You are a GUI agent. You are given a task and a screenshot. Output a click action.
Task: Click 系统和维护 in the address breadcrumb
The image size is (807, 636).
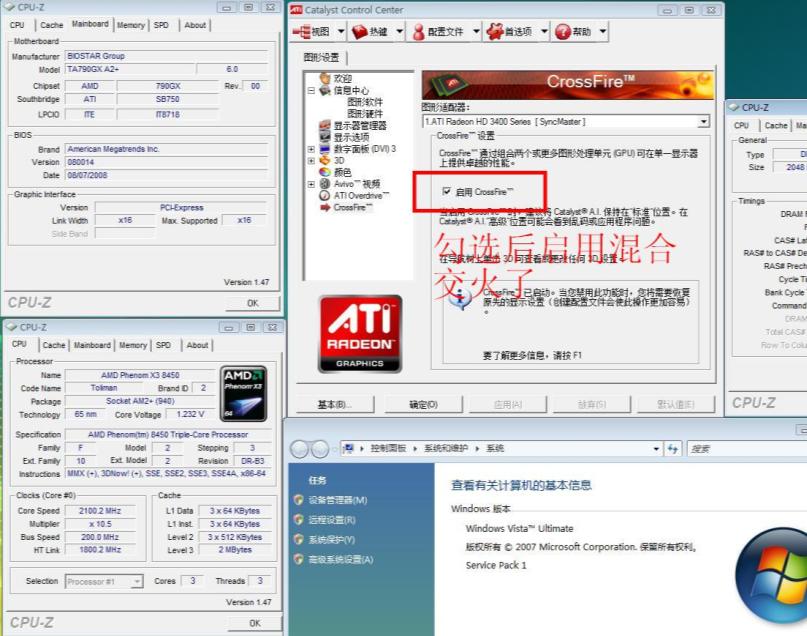446,449
